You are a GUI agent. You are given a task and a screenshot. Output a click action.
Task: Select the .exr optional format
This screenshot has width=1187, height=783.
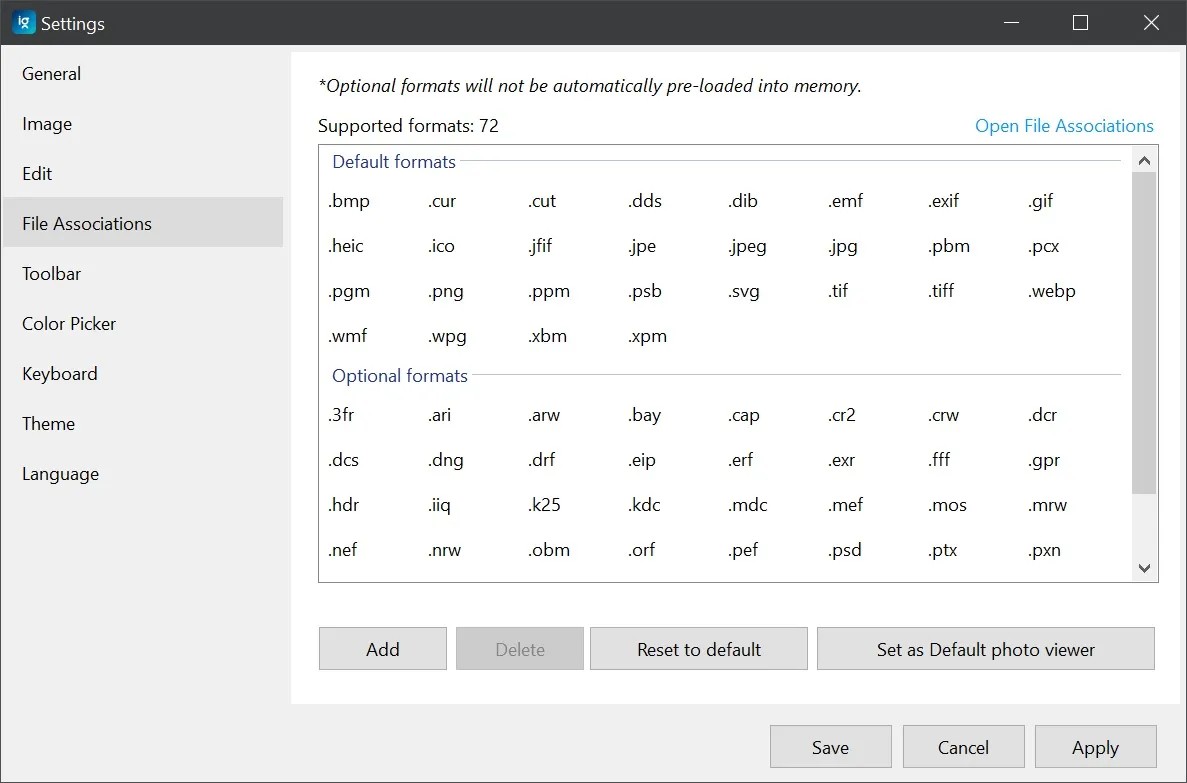click(x=842, y=460)
